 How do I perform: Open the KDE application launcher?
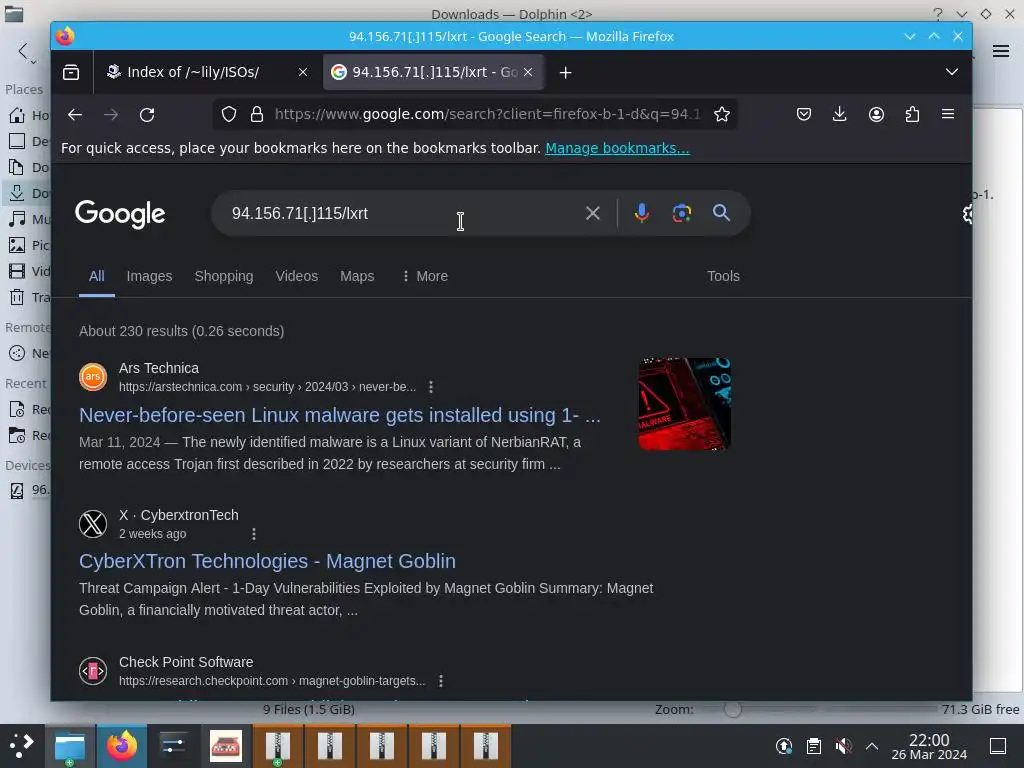point(22,745)
